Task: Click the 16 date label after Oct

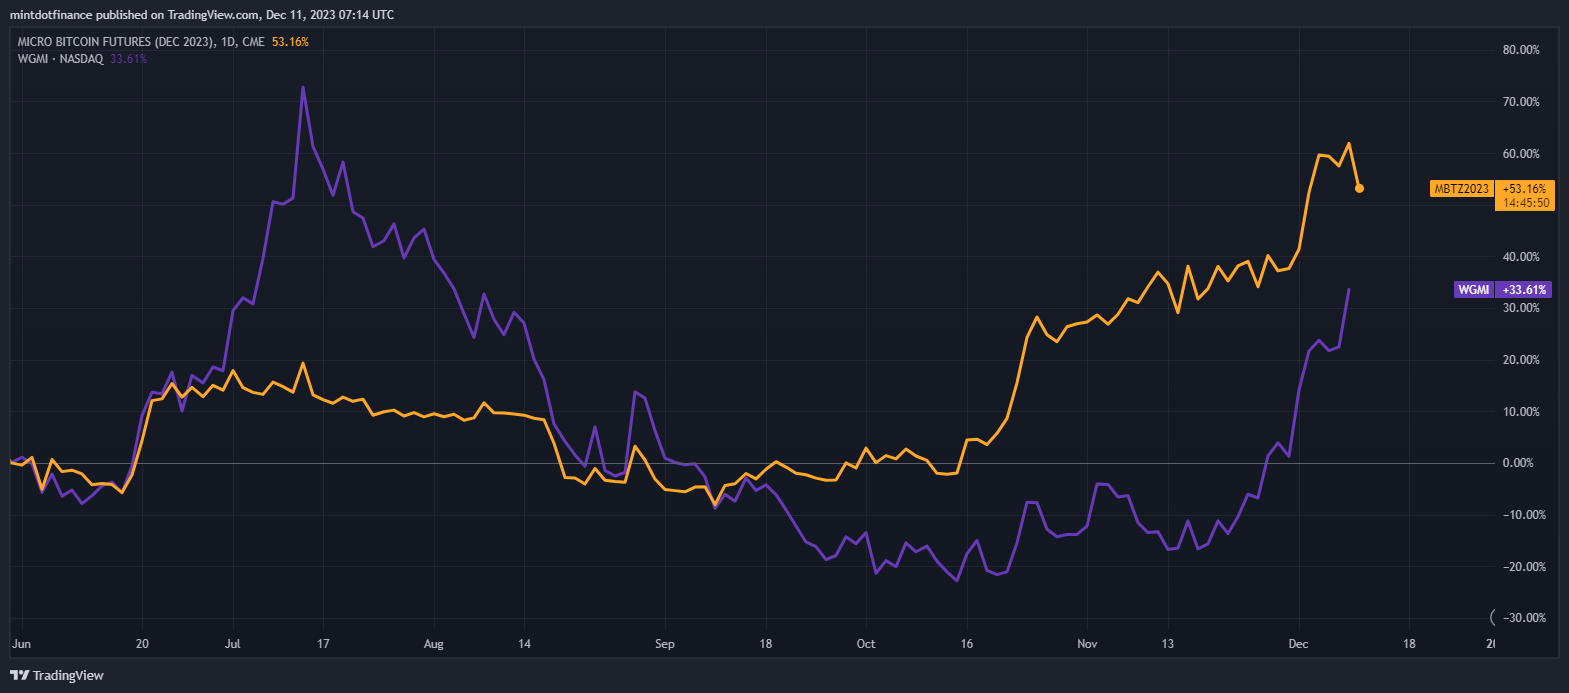Action: click(966, 644)
